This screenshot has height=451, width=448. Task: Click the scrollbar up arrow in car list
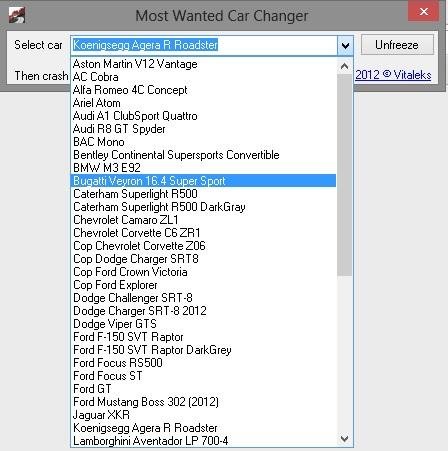(345, 66)
